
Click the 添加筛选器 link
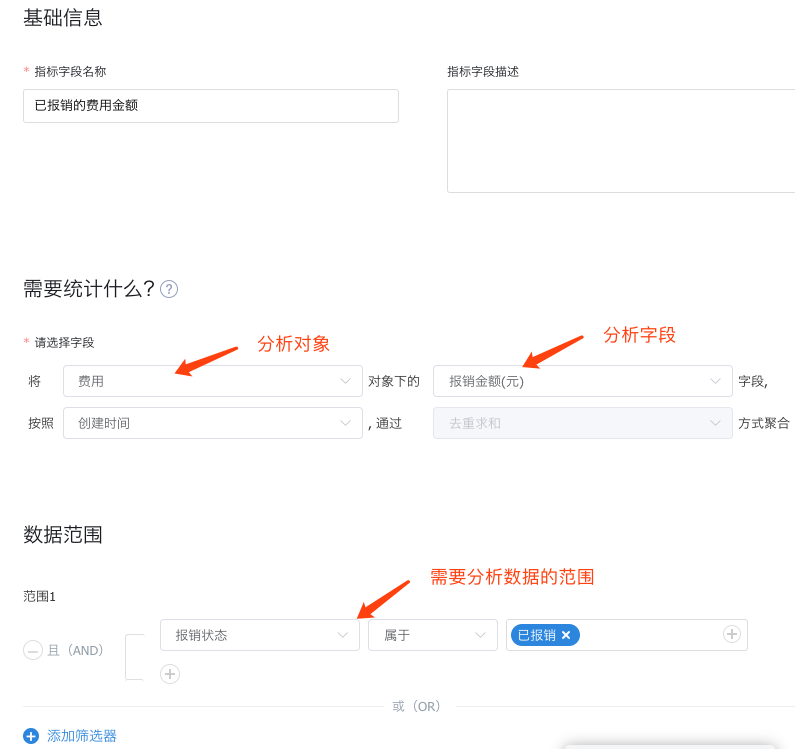pyautogui.click(x=82, y=736)
